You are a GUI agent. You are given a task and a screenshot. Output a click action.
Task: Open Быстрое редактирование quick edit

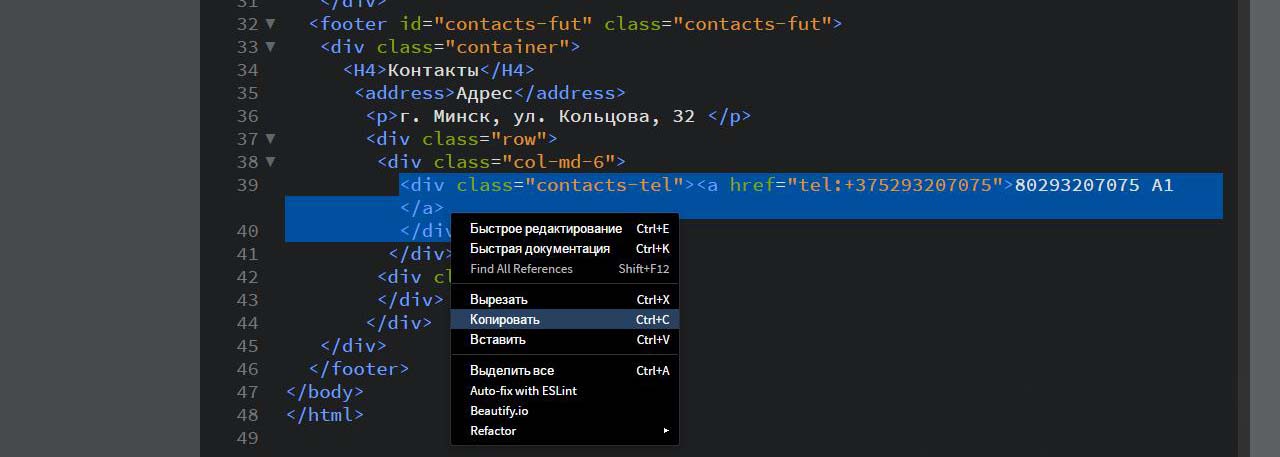pos(546,229)
